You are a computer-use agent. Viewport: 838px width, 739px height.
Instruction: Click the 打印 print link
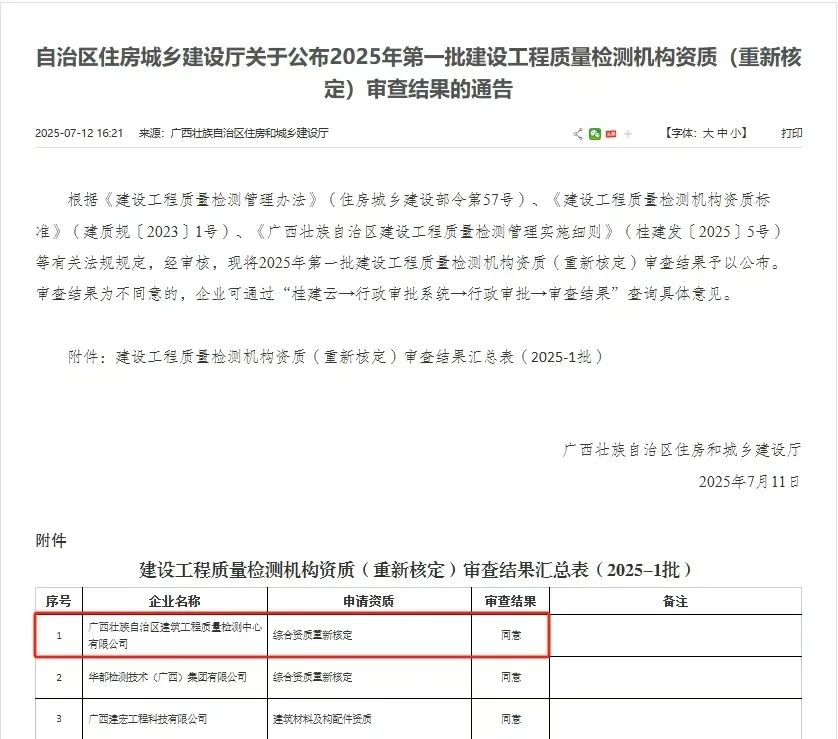(x=792, y=133)
